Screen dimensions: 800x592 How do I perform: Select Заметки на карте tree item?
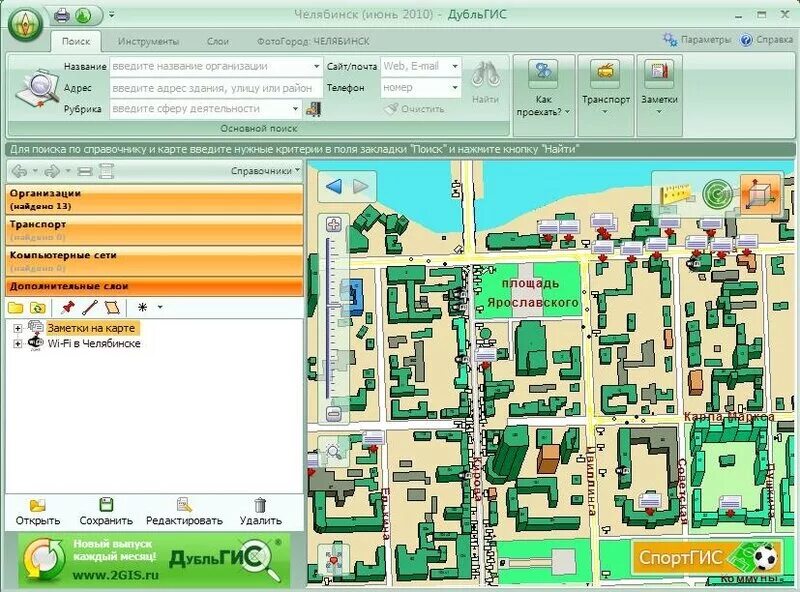(91, 328)
